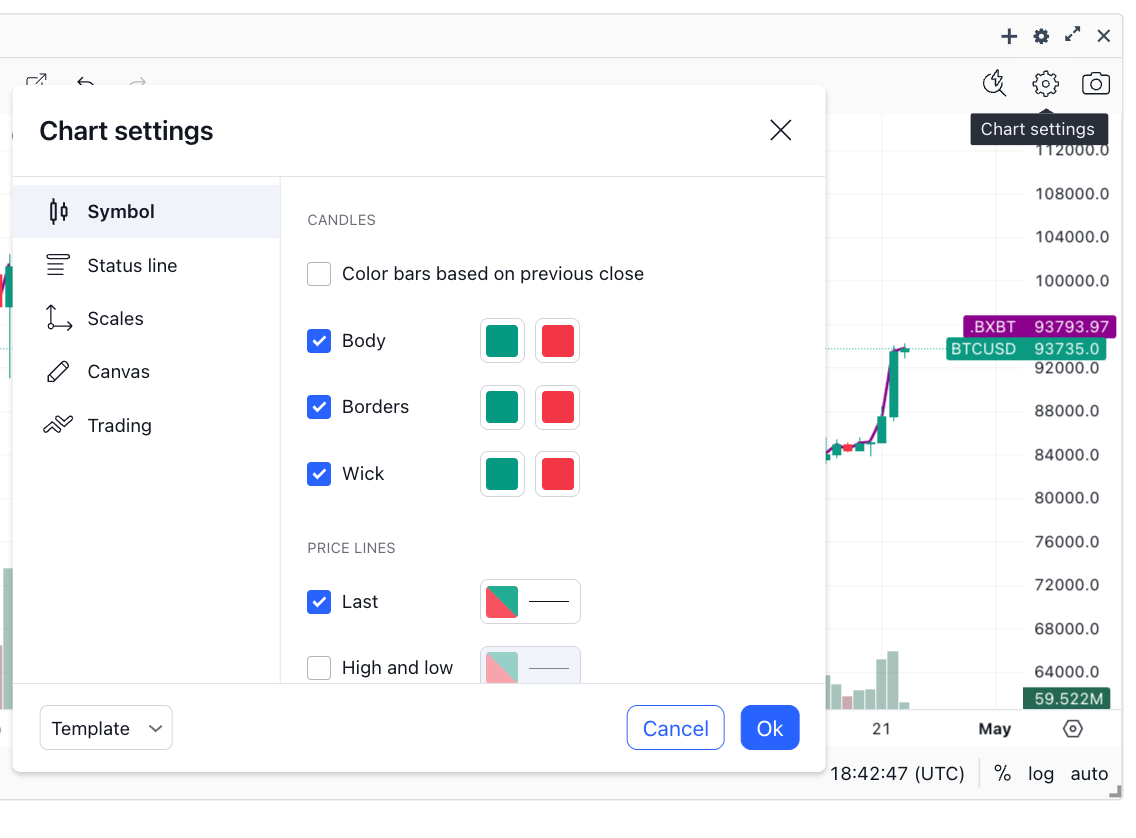Viewport: 1136px width, 838px height.
Task: Confirm settings with the Ok button
Action: [x=769, y=728]
